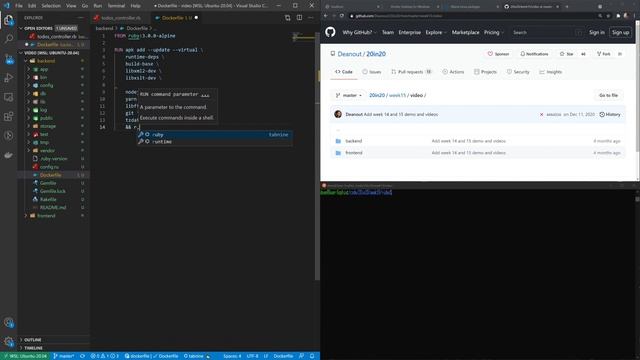Open the Insights tab on GitHub

[x=550, y=72]
